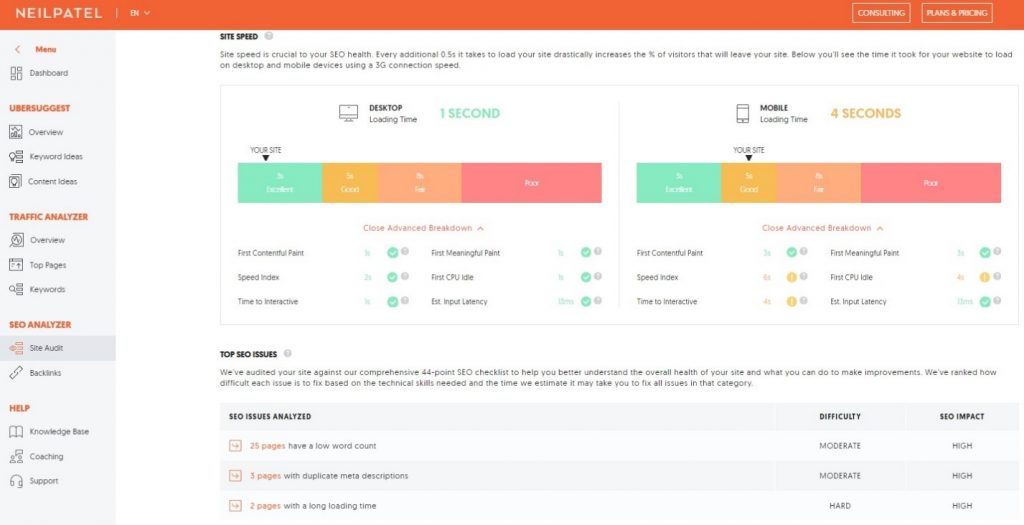
Task: Select Site Audit in the sidebar
Action: [47, 348]
